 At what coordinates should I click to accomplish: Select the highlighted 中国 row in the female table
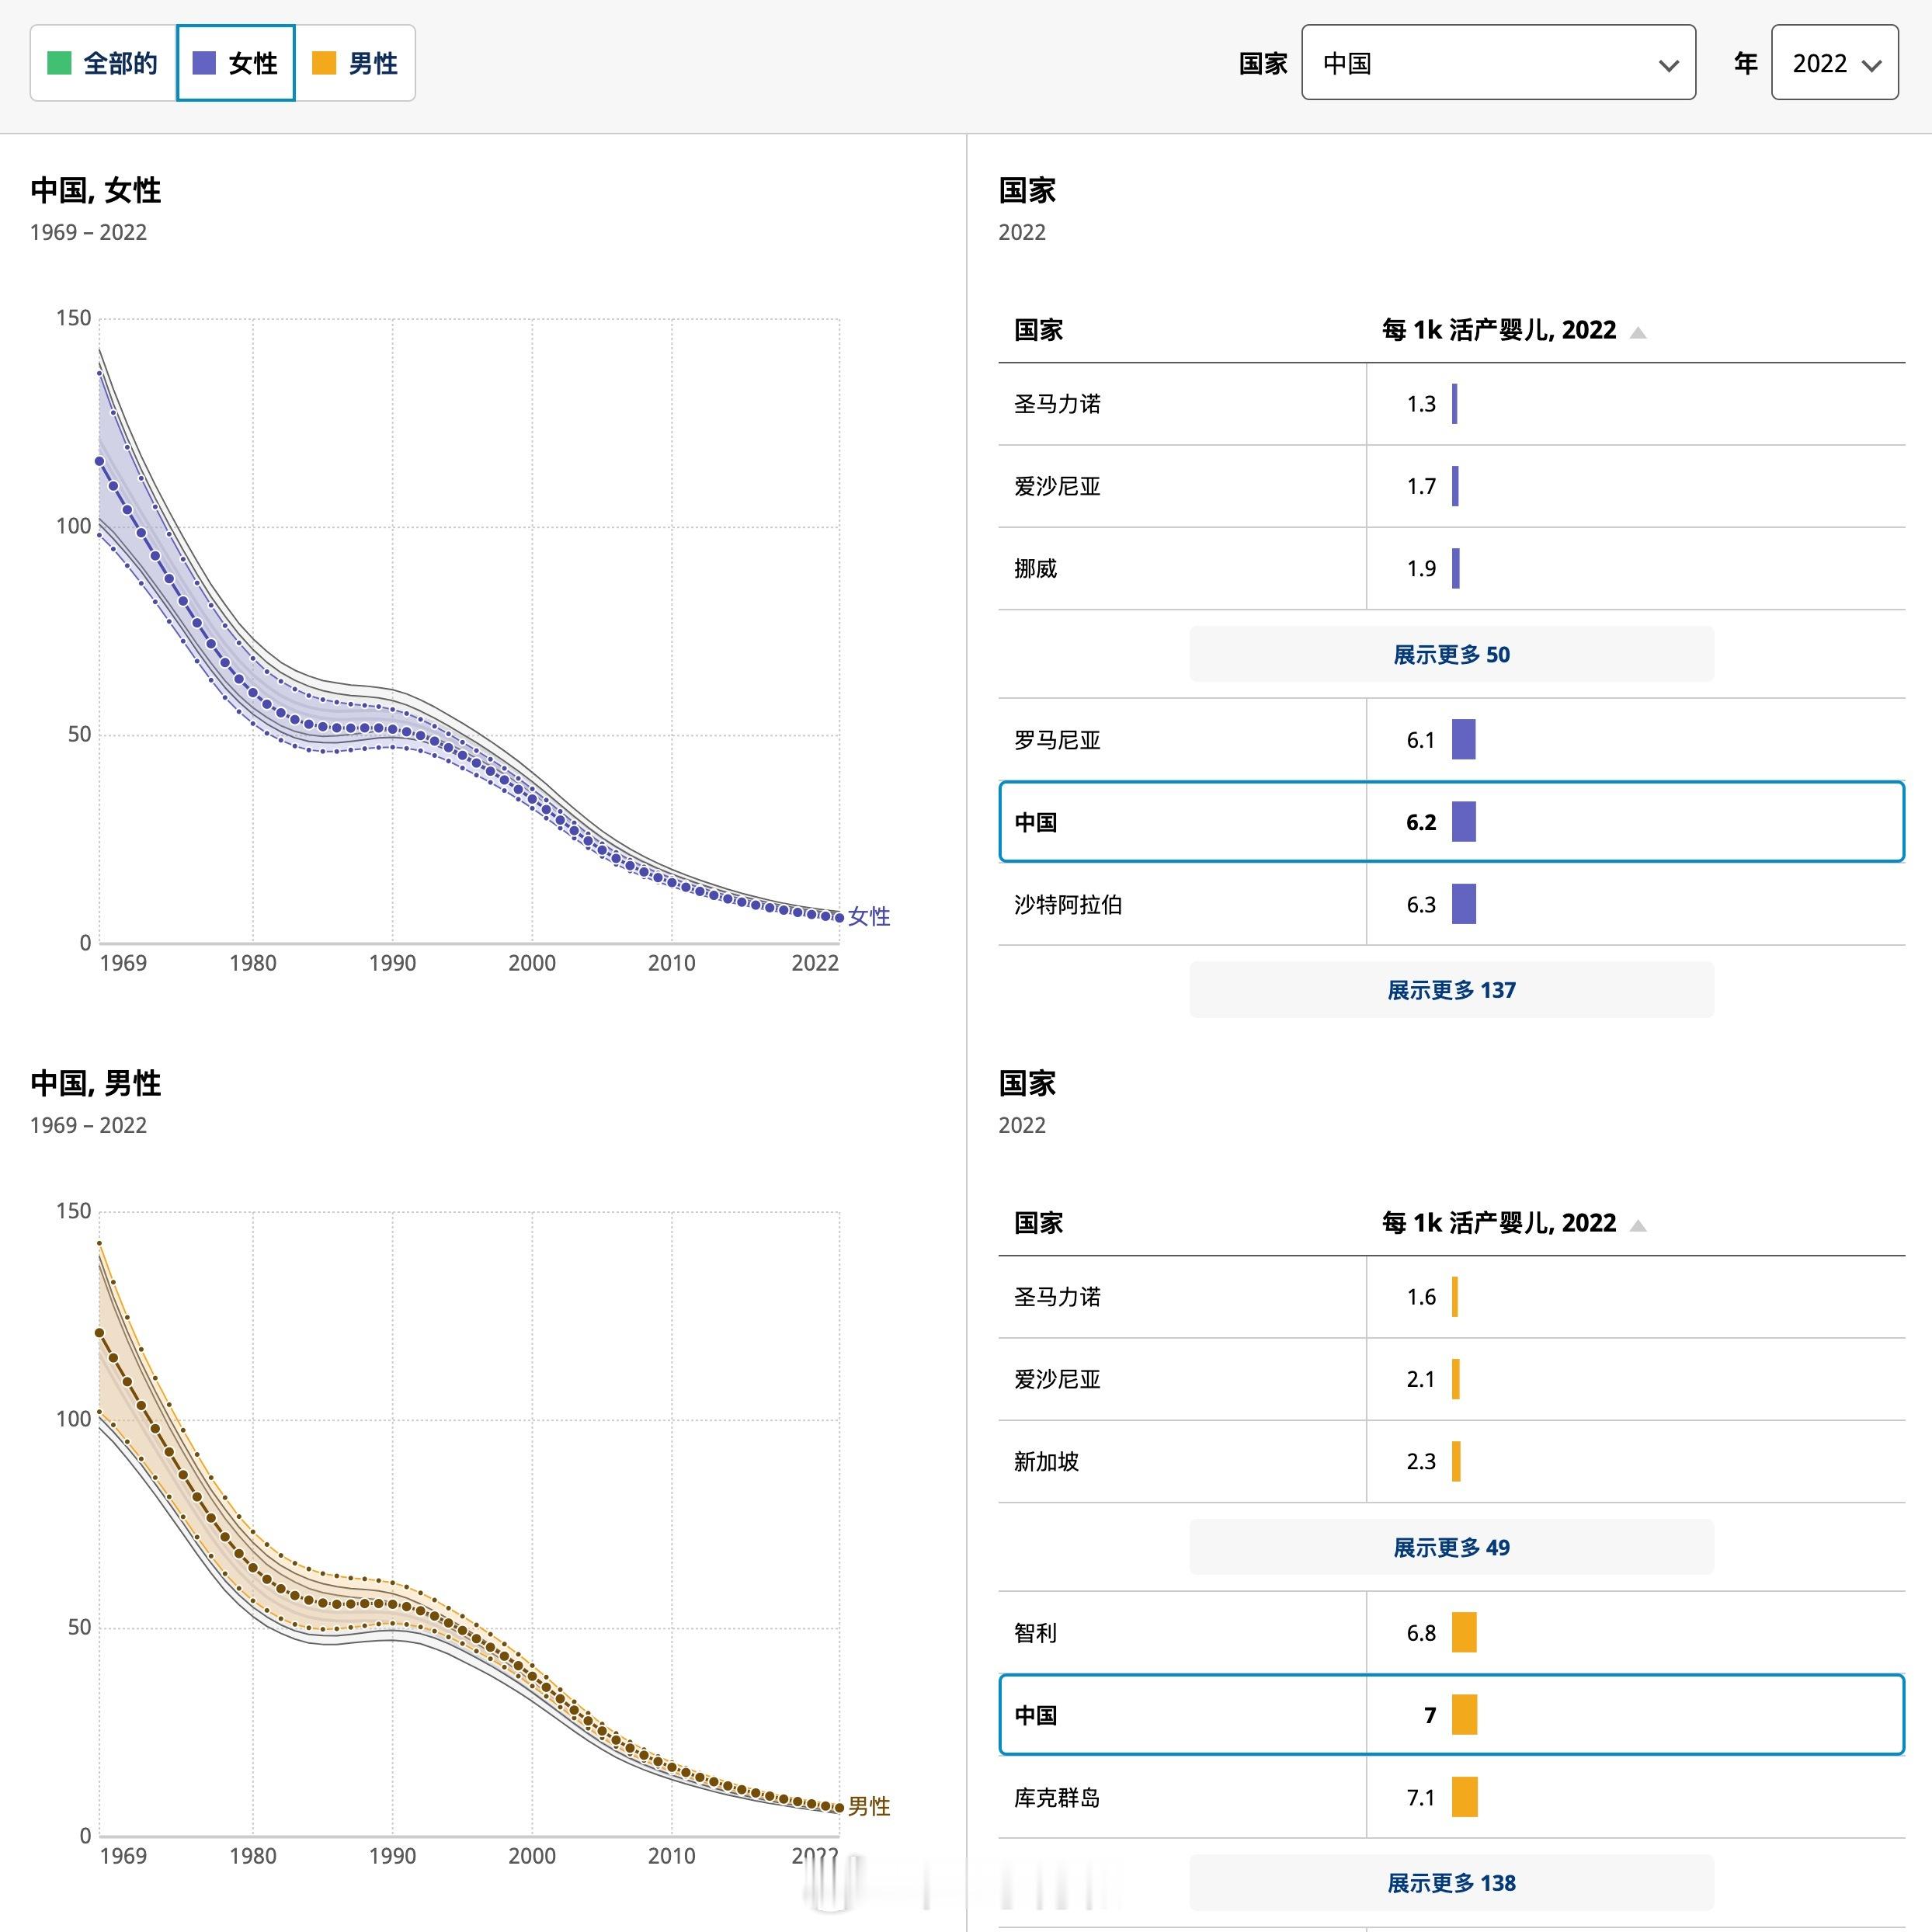pyautogui.click(x=1036, y=822)
